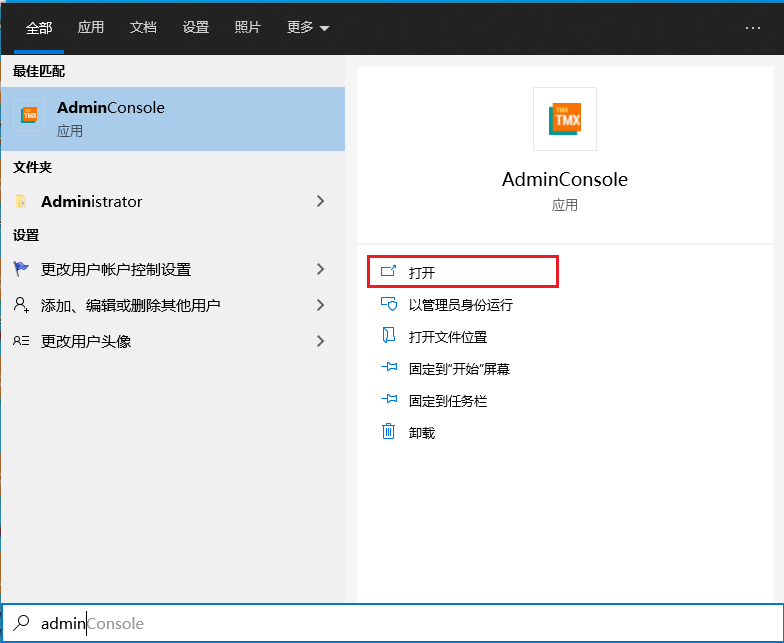Switch to the 照片 tab
Image resolution: width=784 pixels, height=643 pixels.
coord(248,28)
